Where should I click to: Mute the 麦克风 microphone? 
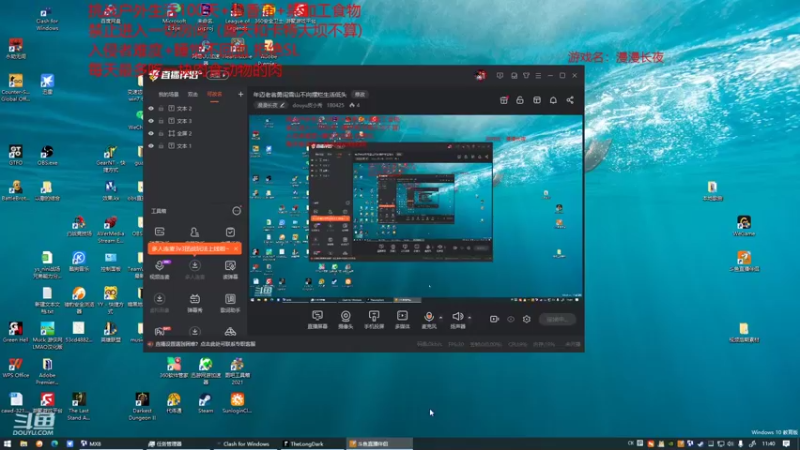(x=429, y=319)
